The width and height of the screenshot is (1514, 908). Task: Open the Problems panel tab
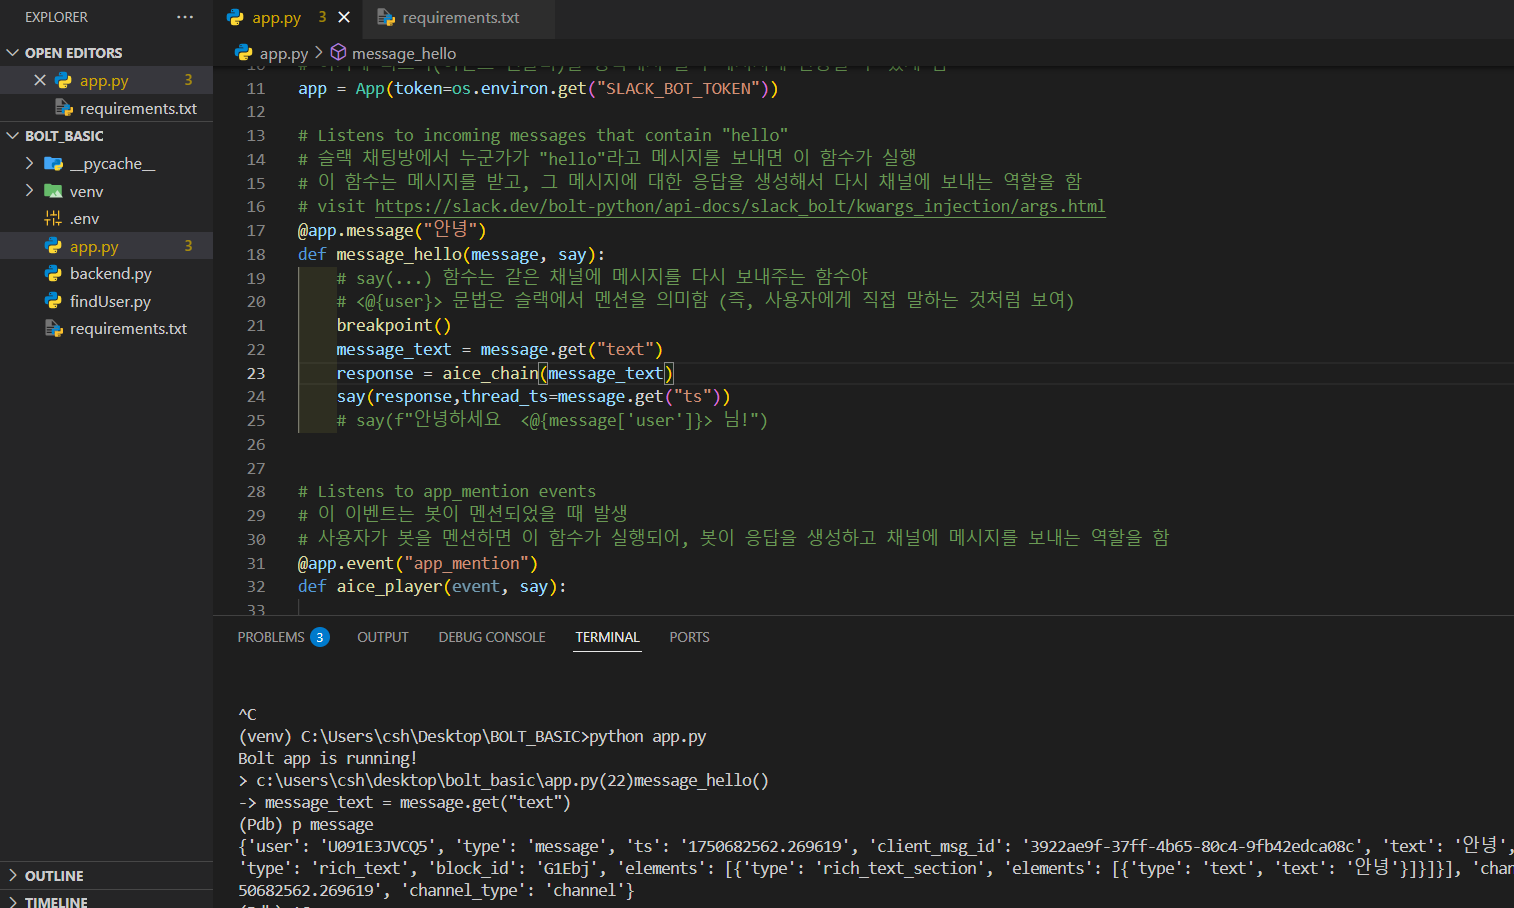click(x=283, y=637)
